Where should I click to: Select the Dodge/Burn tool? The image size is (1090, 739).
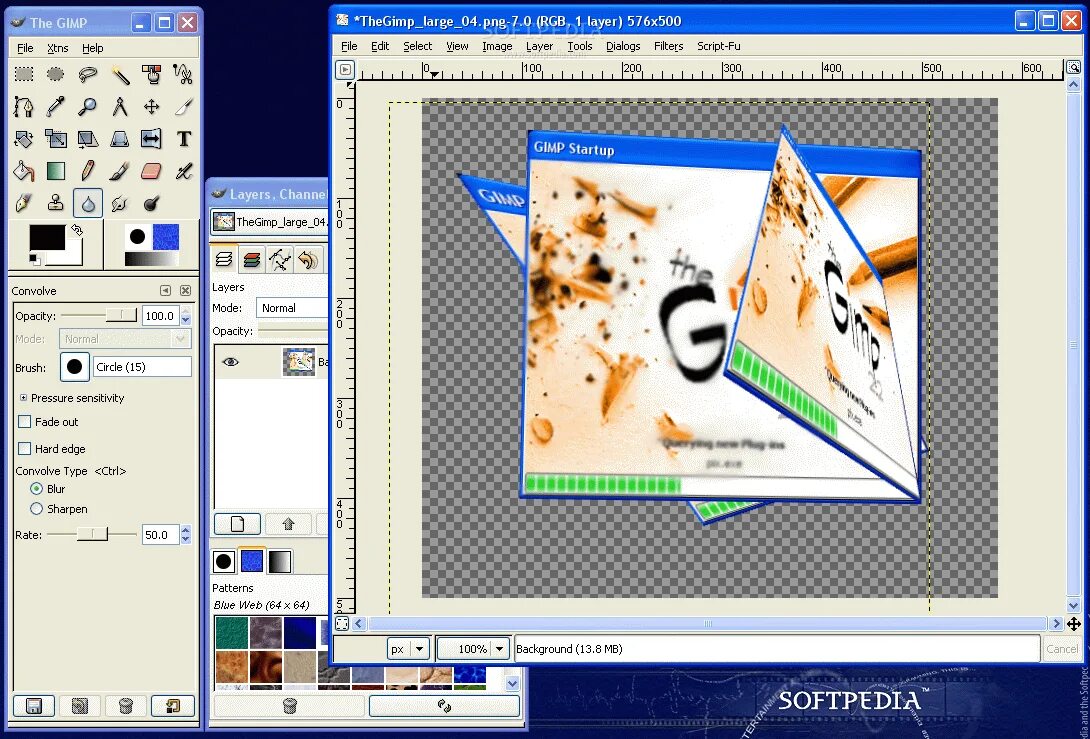click(152, 203)
